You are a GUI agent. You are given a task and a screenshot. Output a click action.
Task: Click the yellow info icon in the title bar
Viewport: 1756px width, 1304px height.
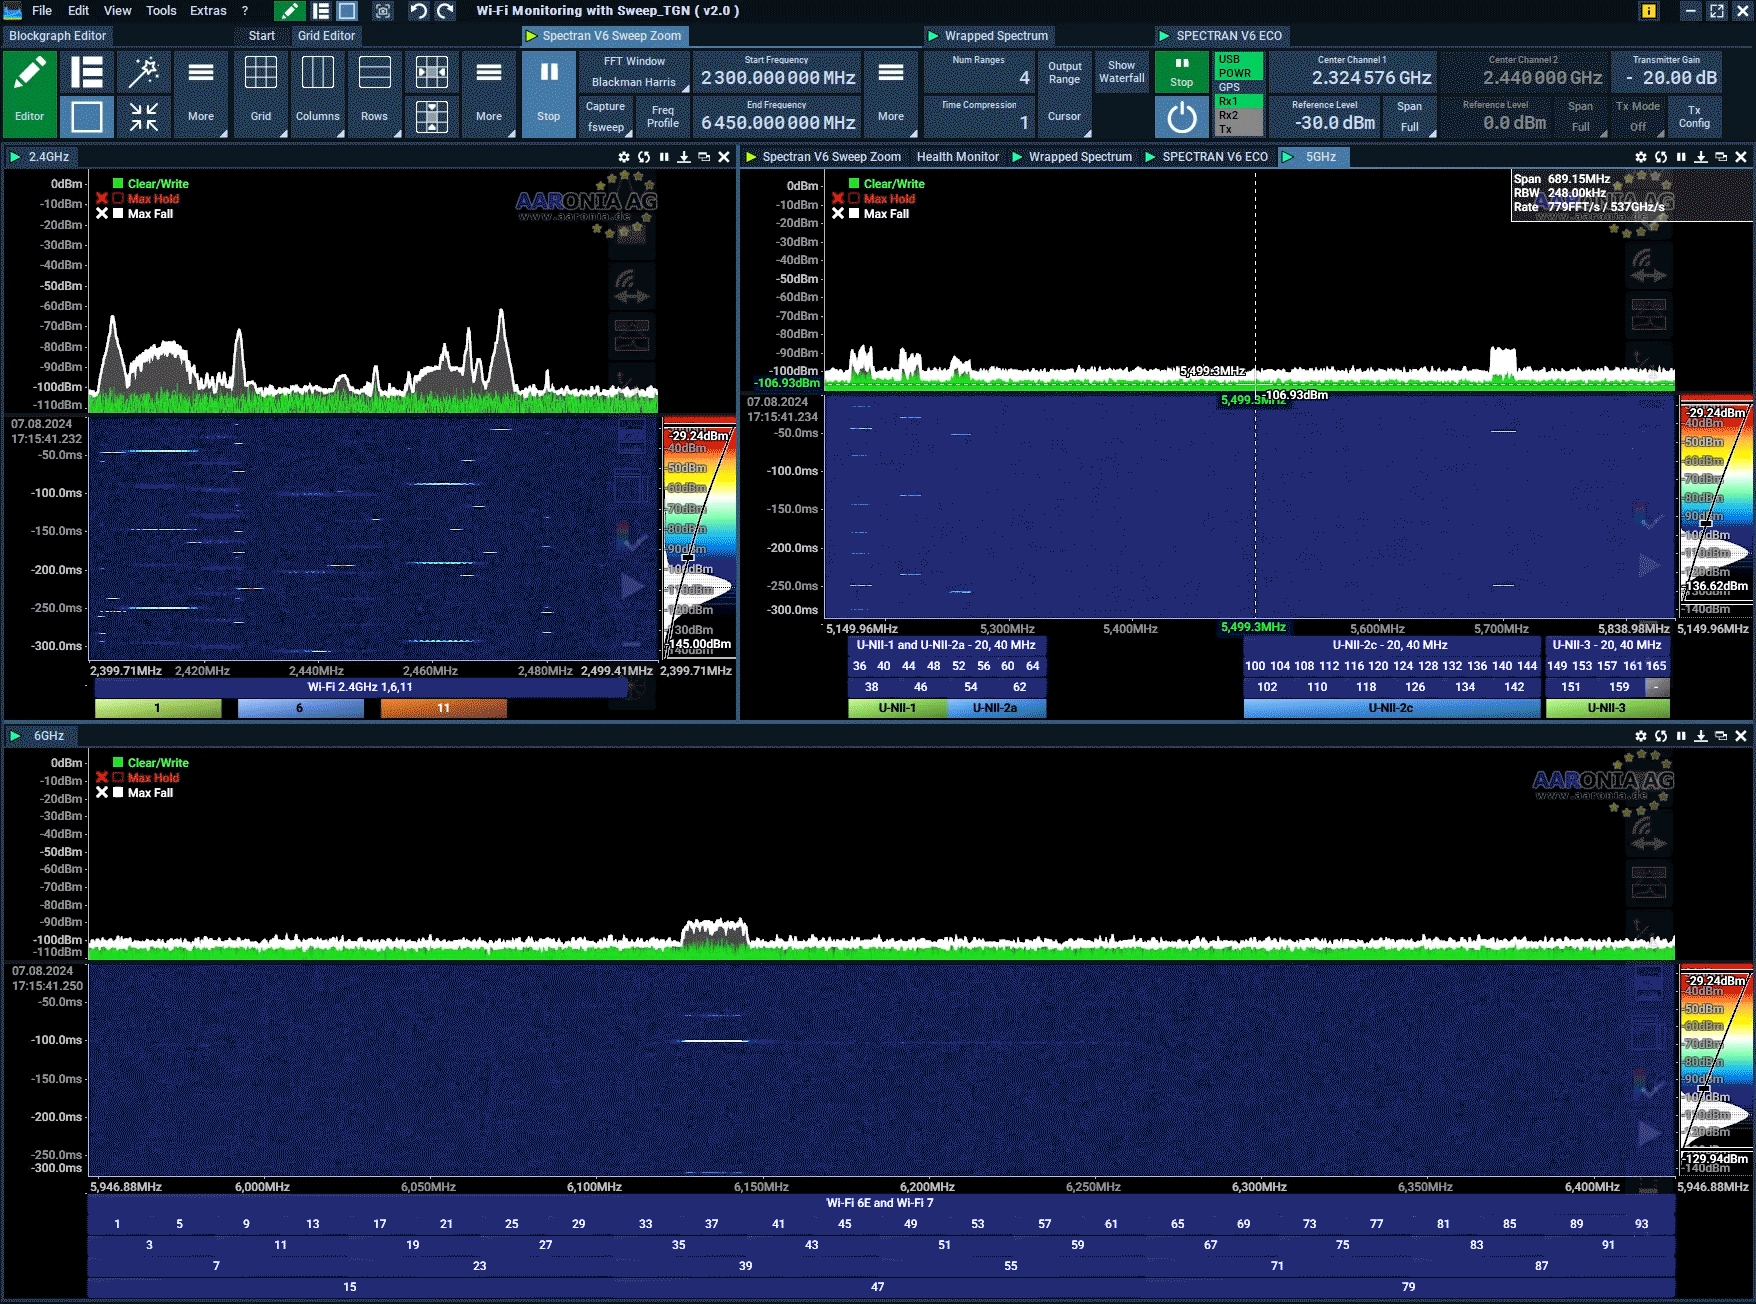point(1648,11)
